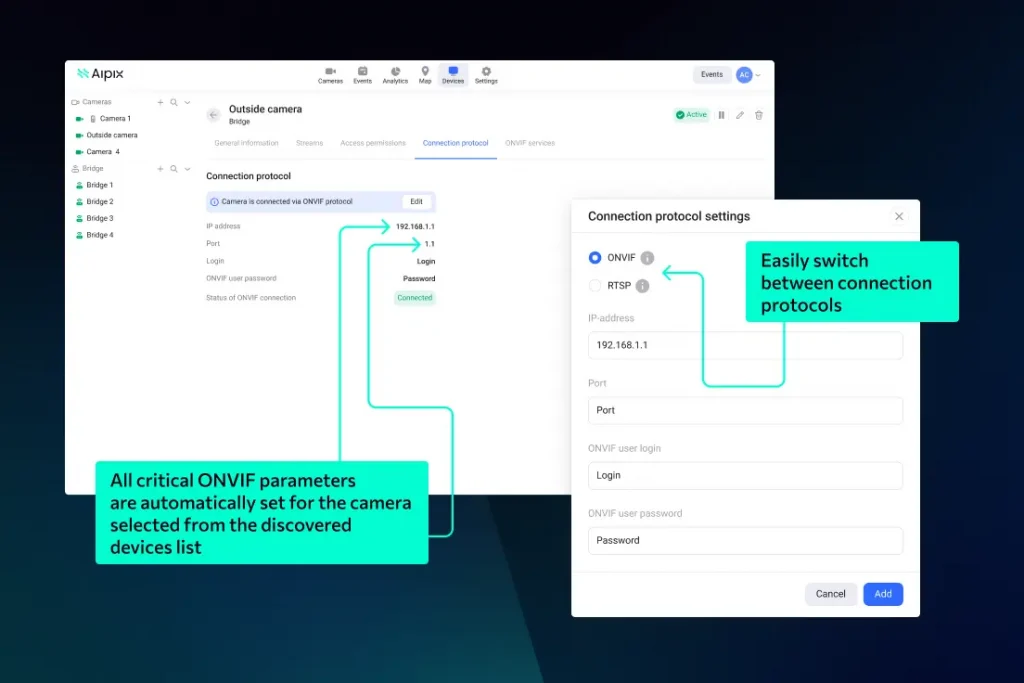Go to the Map view
The height and width of the screenshot is (683, 1024).
(x=425, y=75)
